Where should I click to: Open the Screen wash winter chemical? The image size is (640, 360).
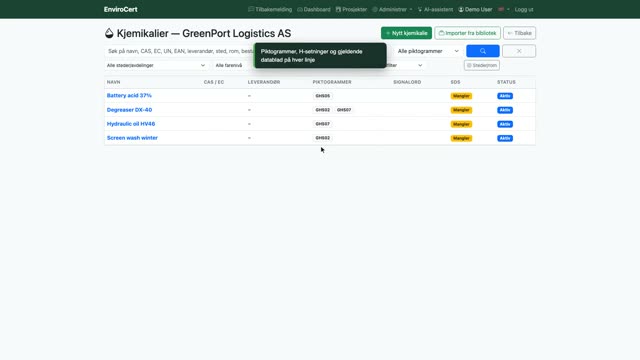click(132, 138)
